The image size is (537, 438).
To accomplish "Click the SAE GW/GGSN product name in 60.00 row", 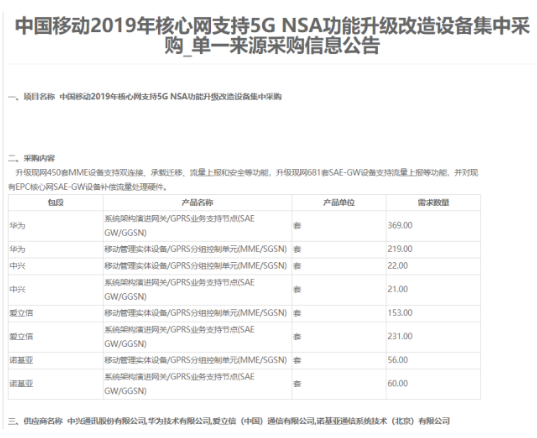I will click(179, 384).
